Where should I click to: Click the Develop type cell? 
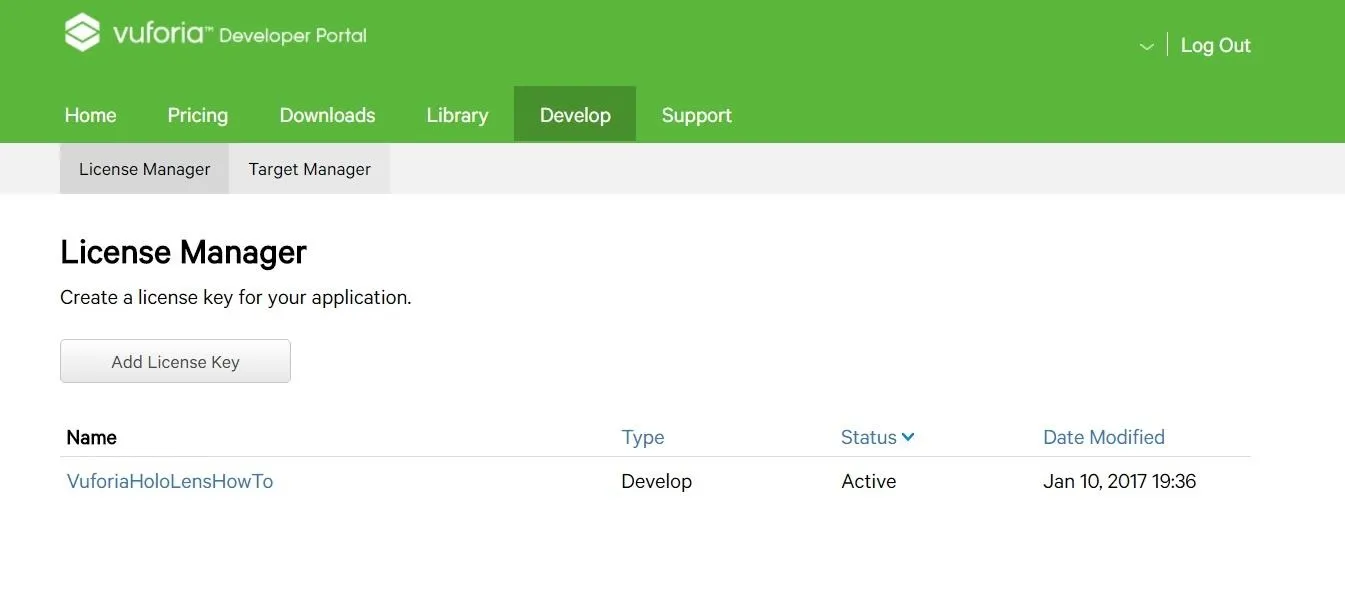tap(656, 481)
